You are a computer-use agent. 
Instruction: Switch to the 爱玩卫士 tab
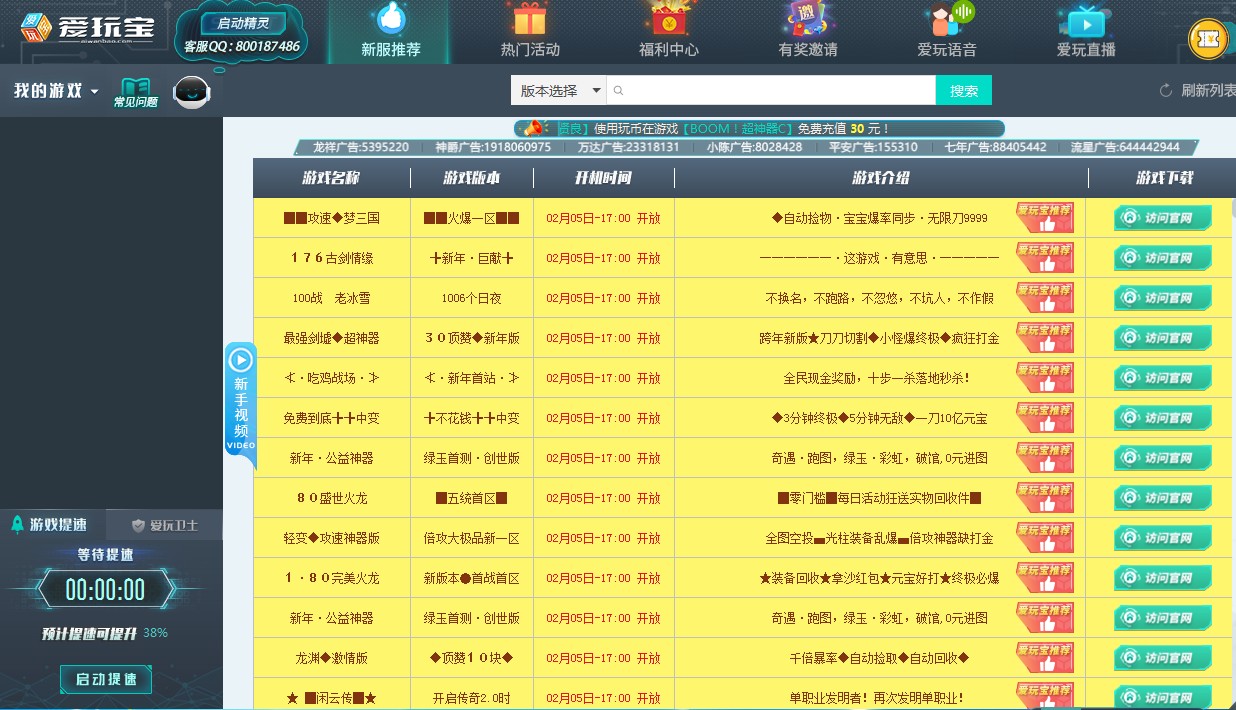coord(165,522)
